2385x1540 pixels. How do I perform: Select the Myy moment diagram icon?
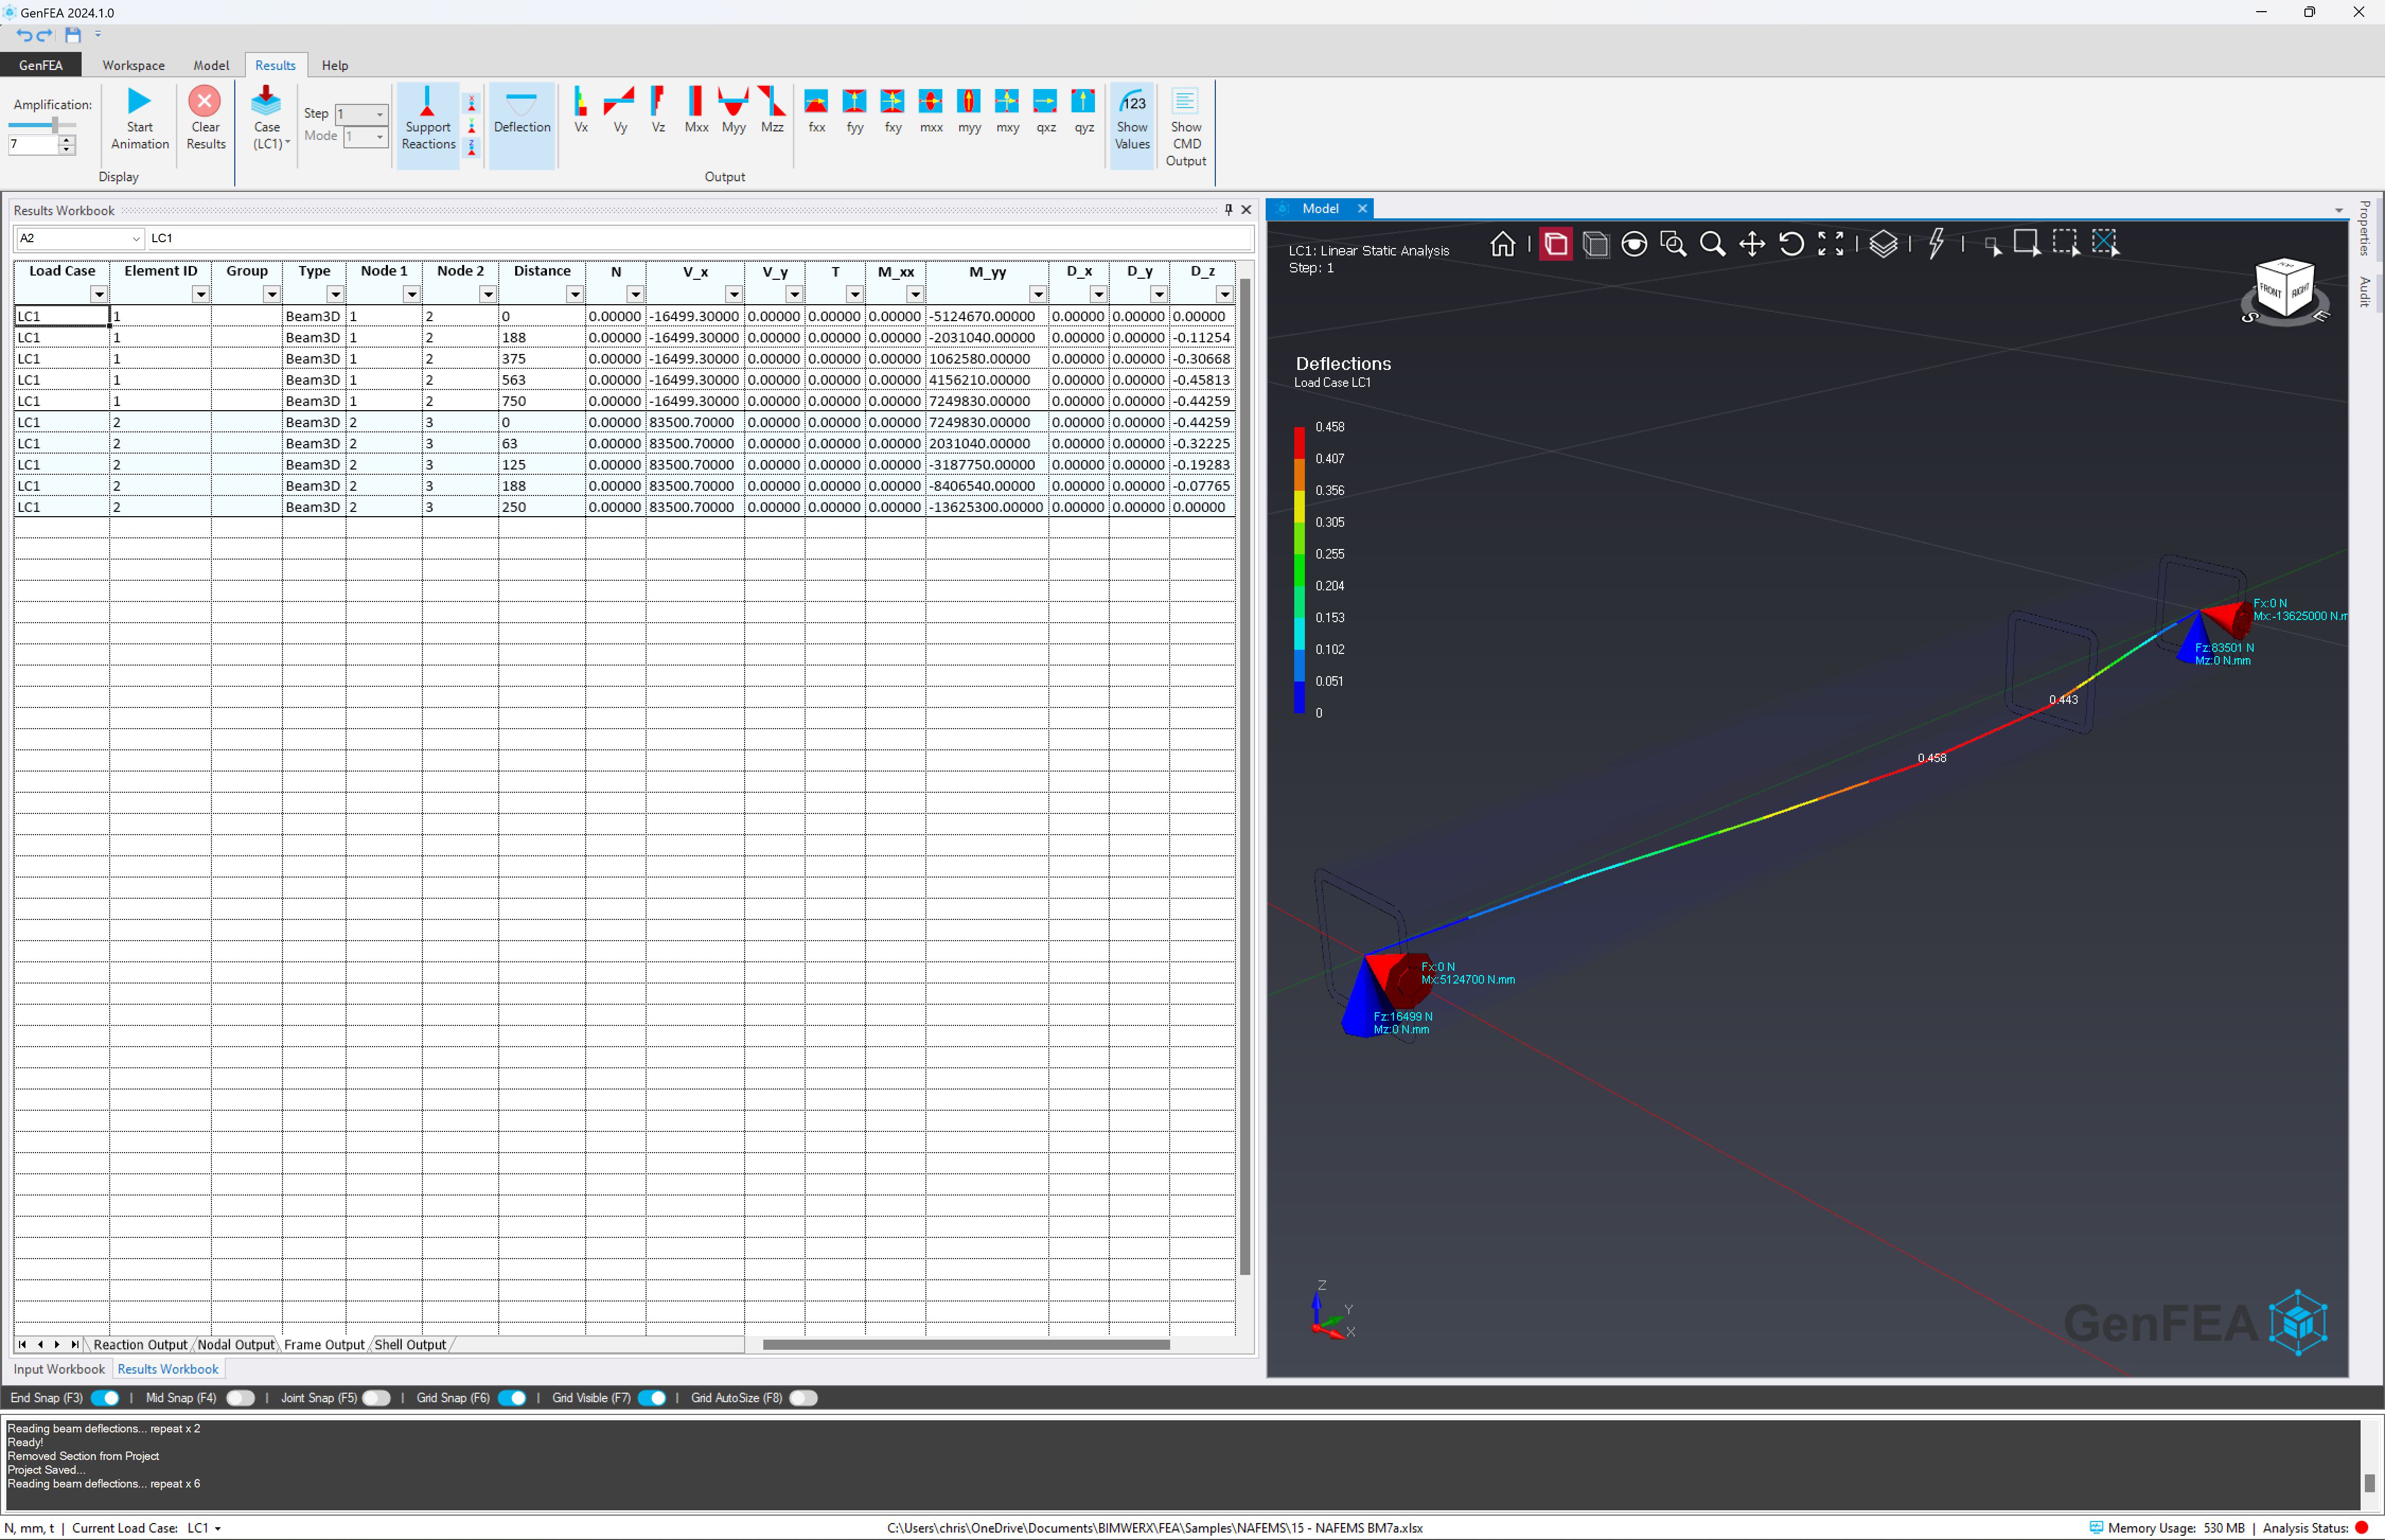pos(733,102)
